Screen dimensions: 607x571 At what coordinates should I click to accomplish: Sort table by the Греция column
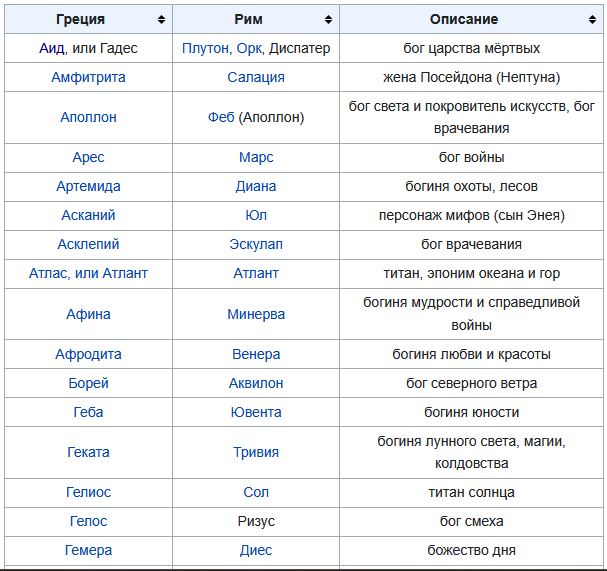click(x=161, y=20)
